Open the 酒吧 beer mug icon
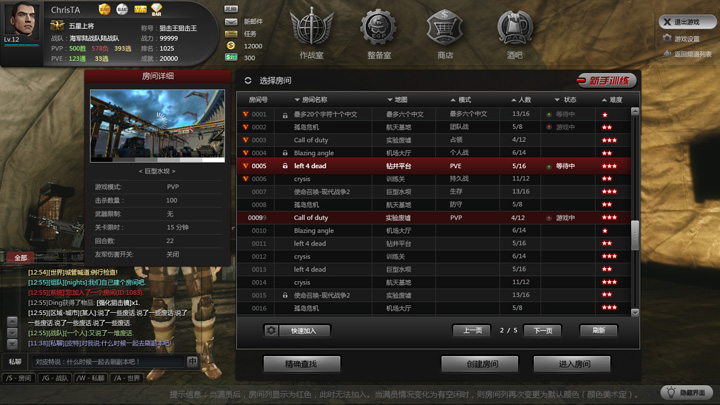Image resolution: width=720 pixels, height=405 pixels. tap(514, 27)
